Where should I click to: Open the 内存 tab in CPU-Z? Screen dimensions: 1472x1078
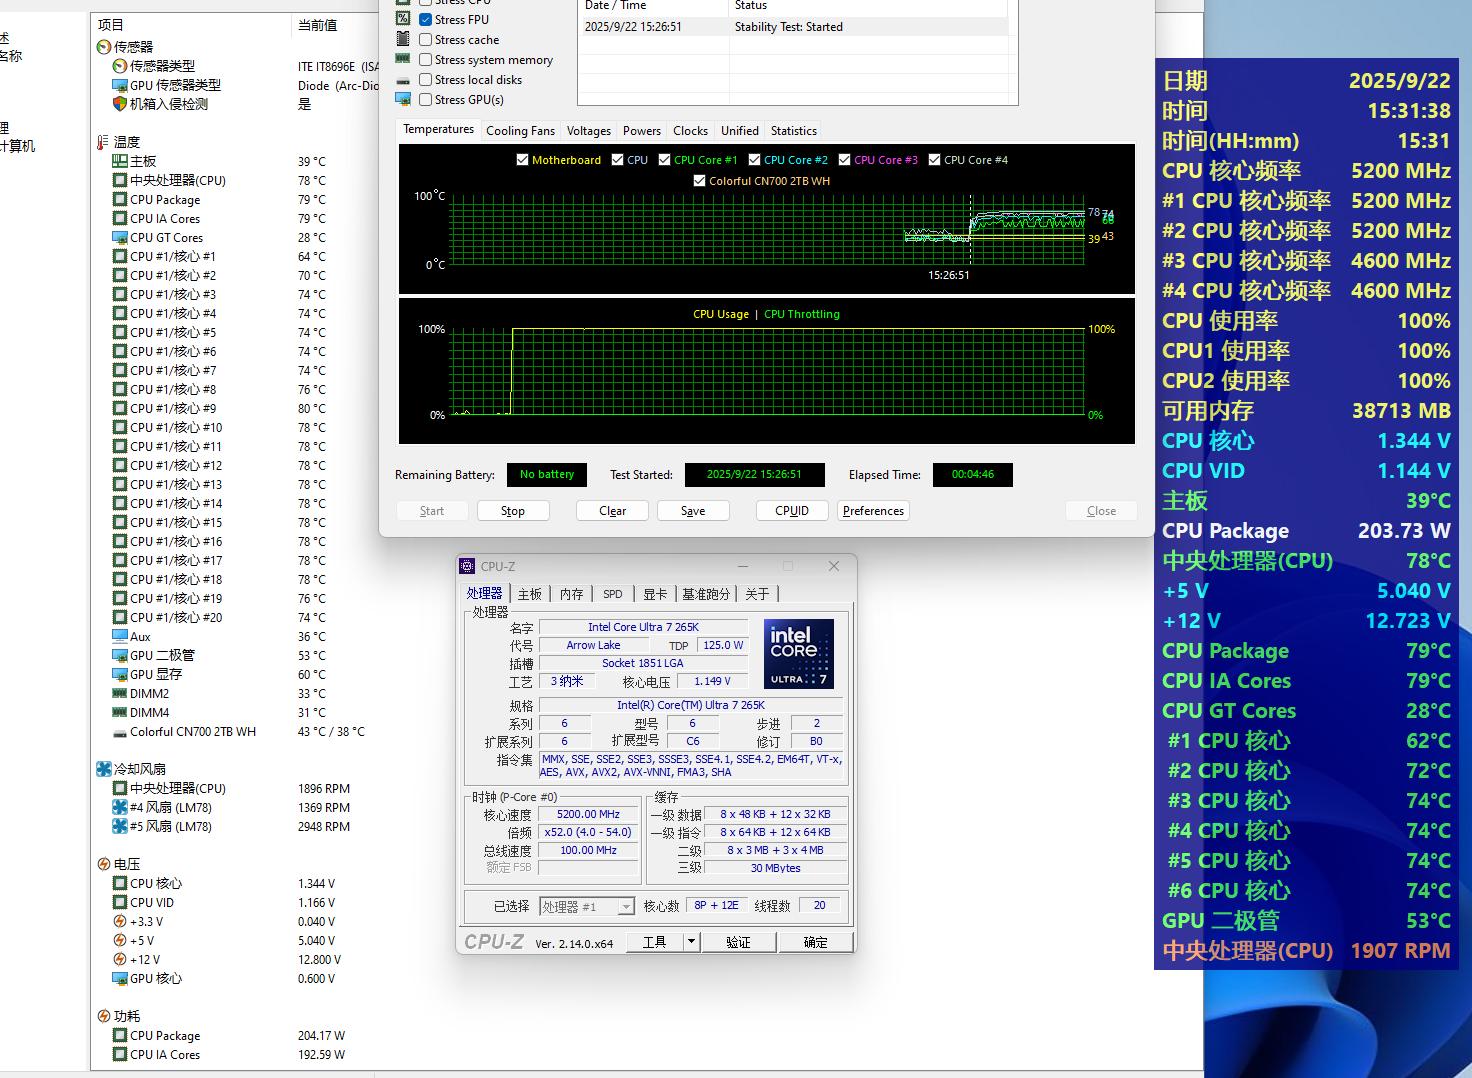(571, 594)
